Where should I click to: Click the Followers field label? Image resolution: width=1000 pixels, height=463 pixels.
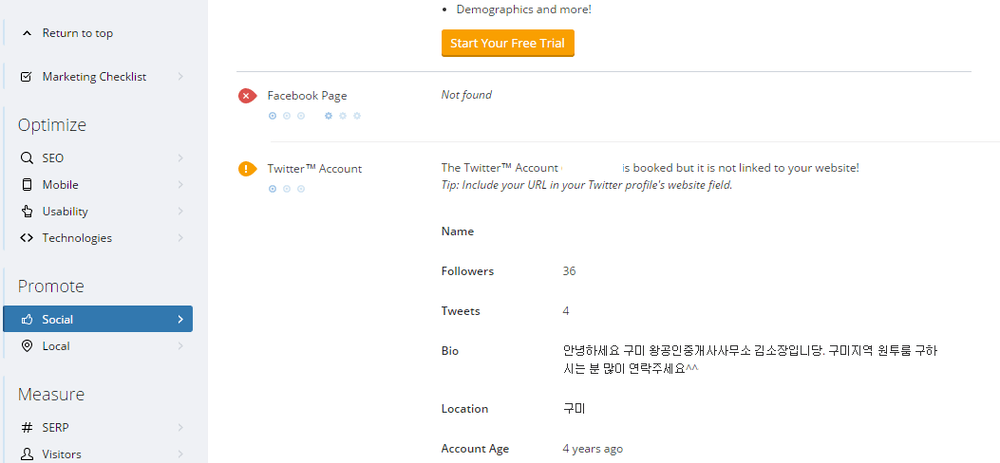click(467, 271)
